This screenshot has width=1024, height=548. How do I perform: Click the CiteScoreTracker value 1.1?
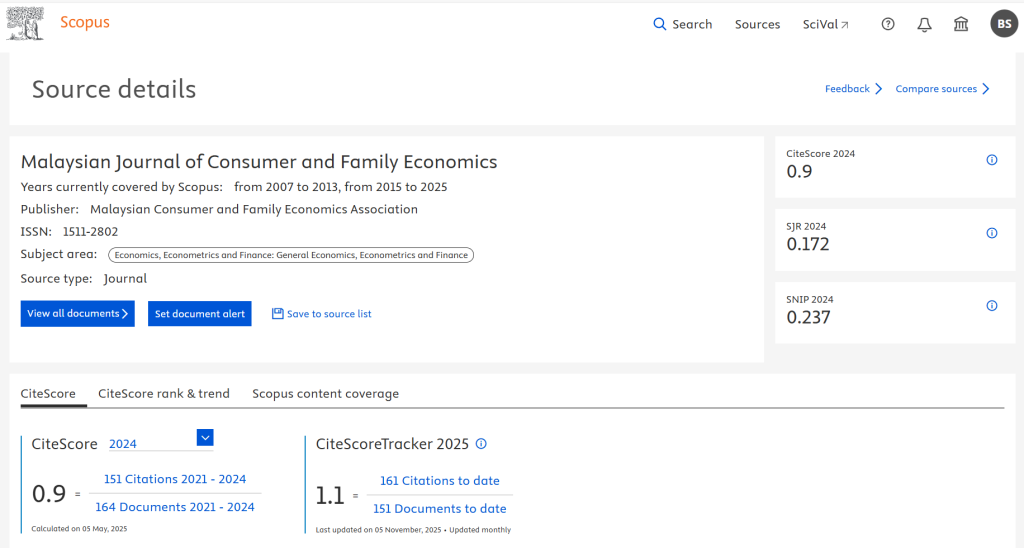(x=330, y=496)
